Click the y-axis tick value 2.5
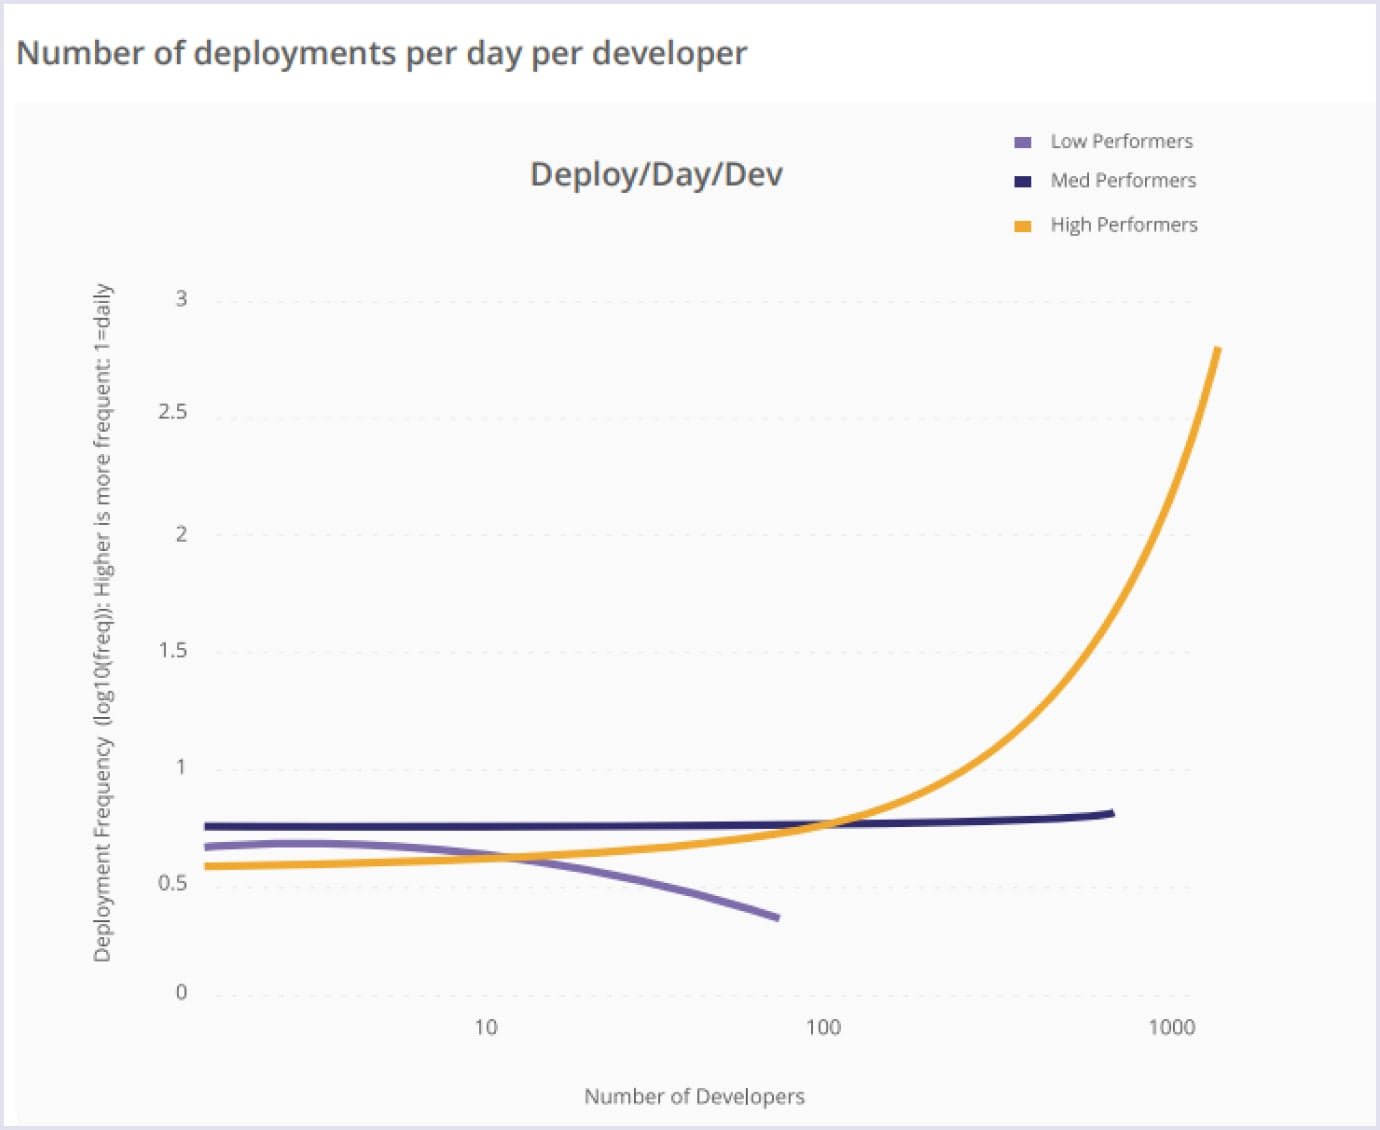 172,411
